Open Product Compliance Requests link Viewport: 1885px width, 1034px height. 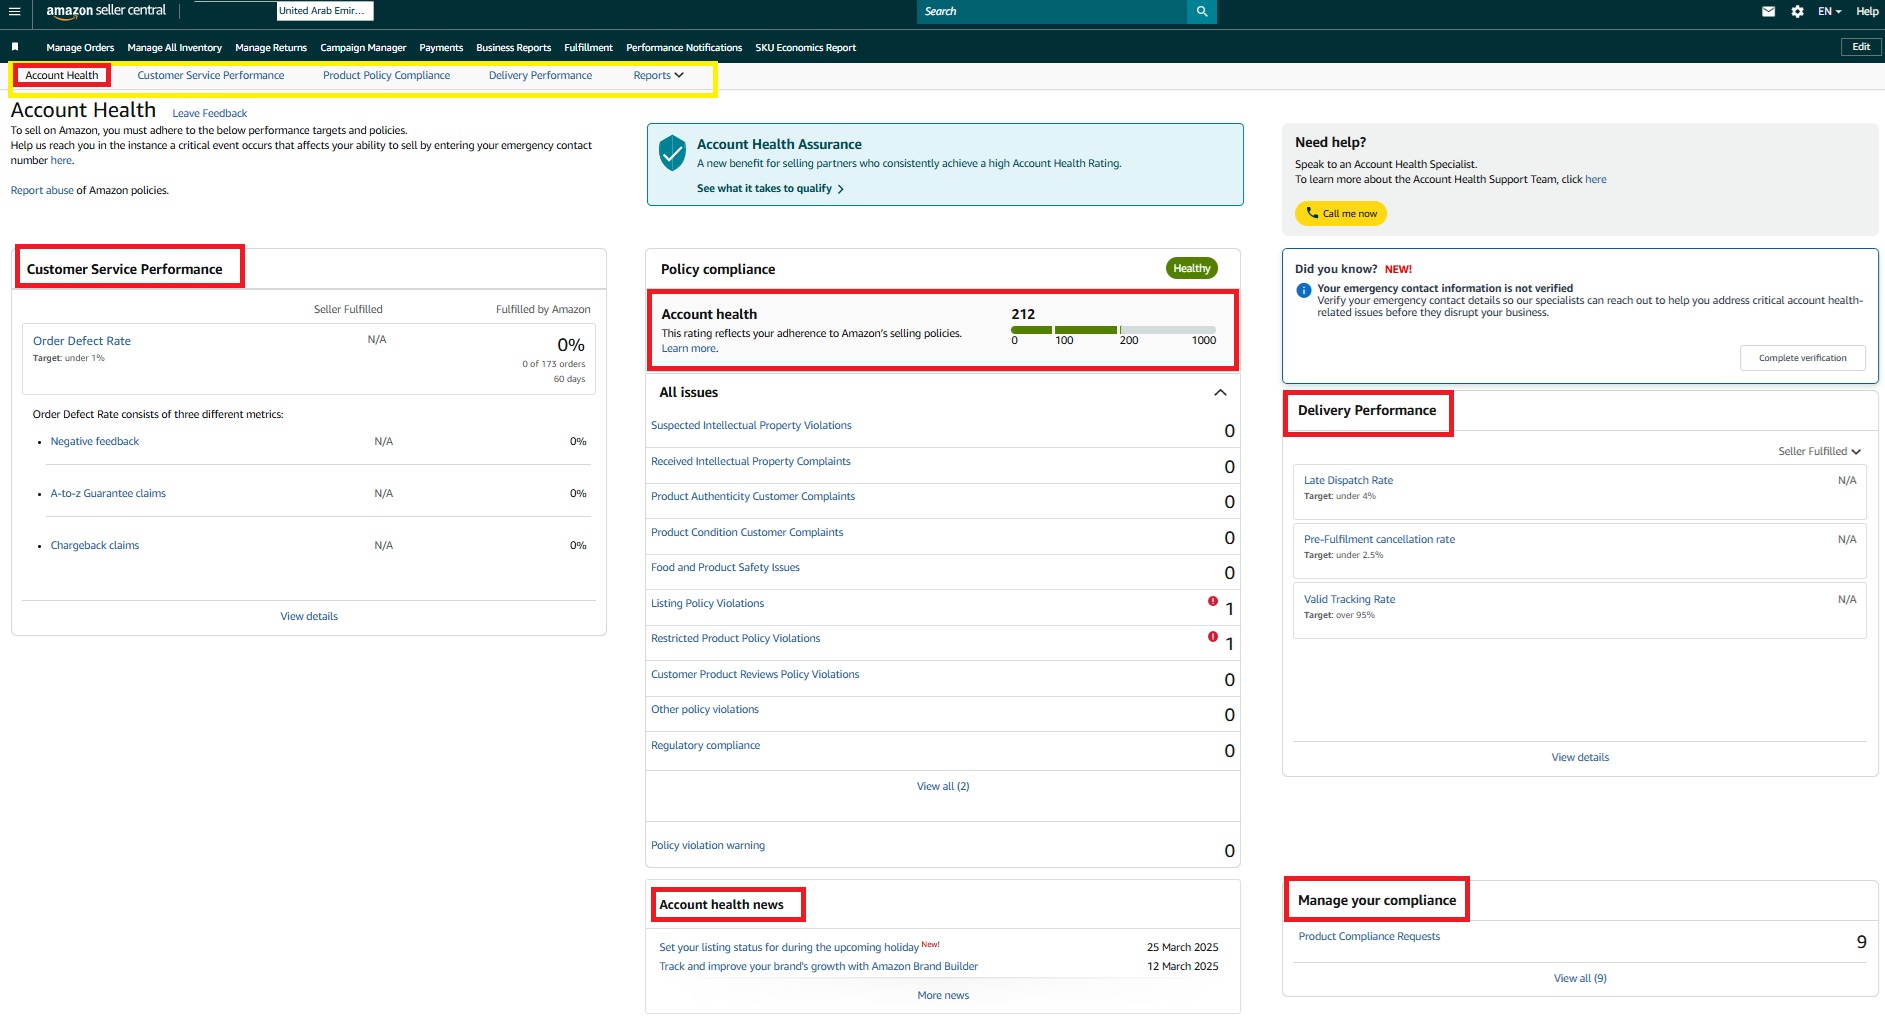tap(1369, 936)
